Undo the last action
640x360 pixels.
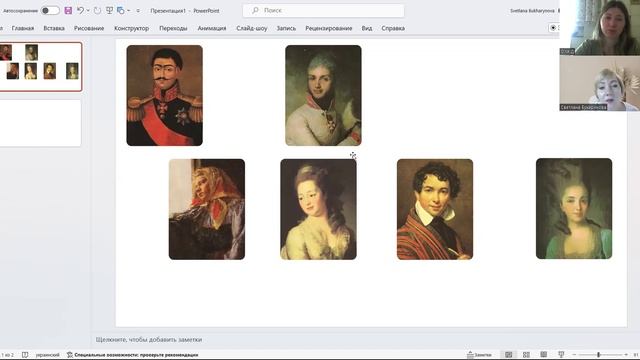tap(80, 11)
